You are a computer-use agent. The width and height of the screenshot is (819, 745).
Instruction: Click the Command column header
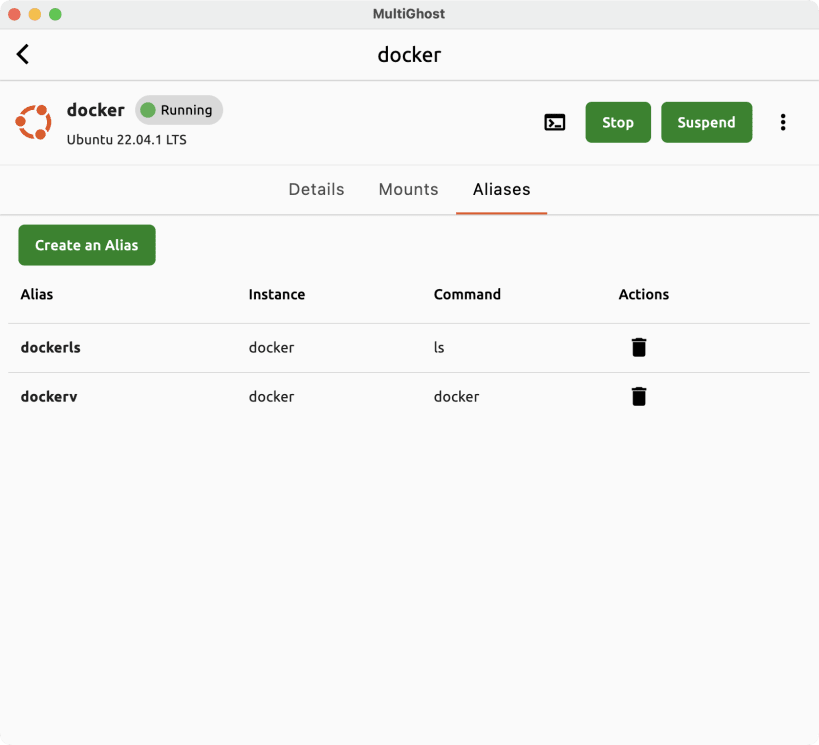point(467,294)
